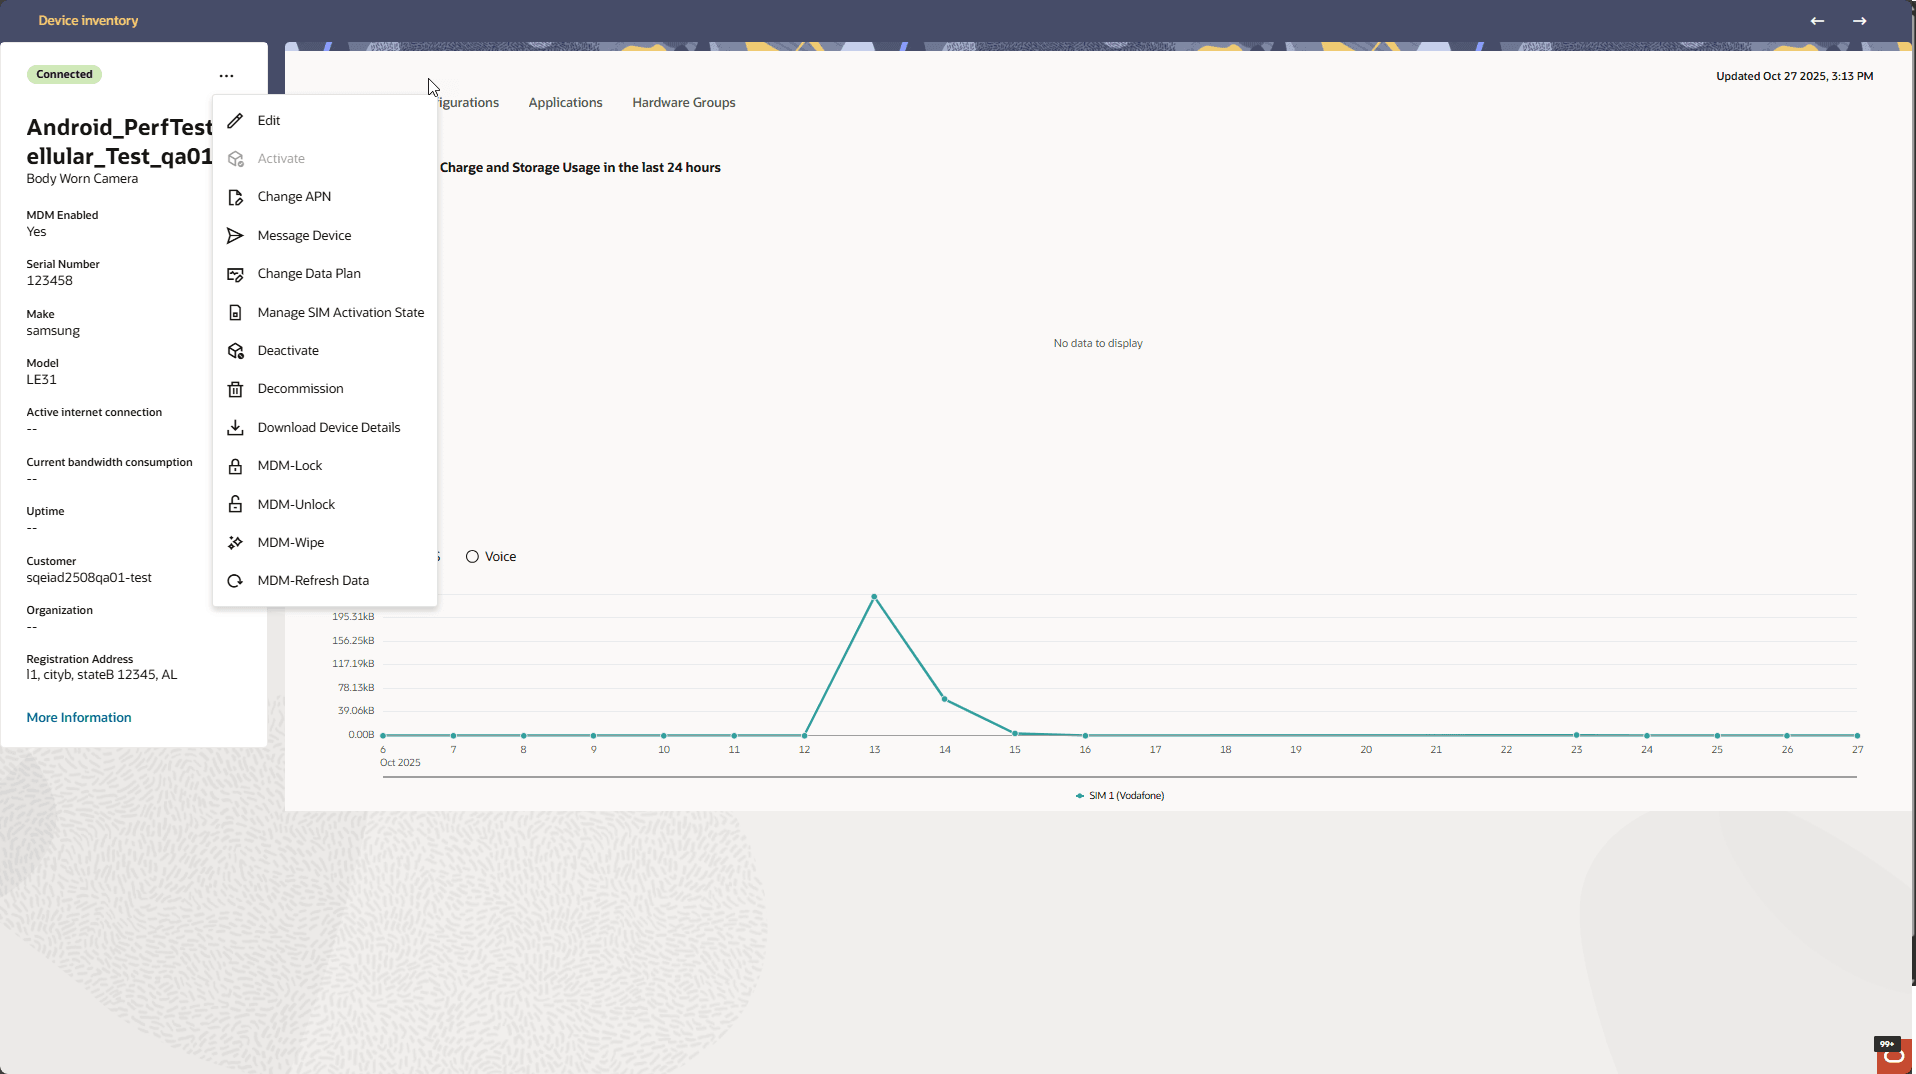The width and height of the screenshot is (1916, 1074).
Task: Click the Download Device Details download icon
Action: [x=235, y=427]
